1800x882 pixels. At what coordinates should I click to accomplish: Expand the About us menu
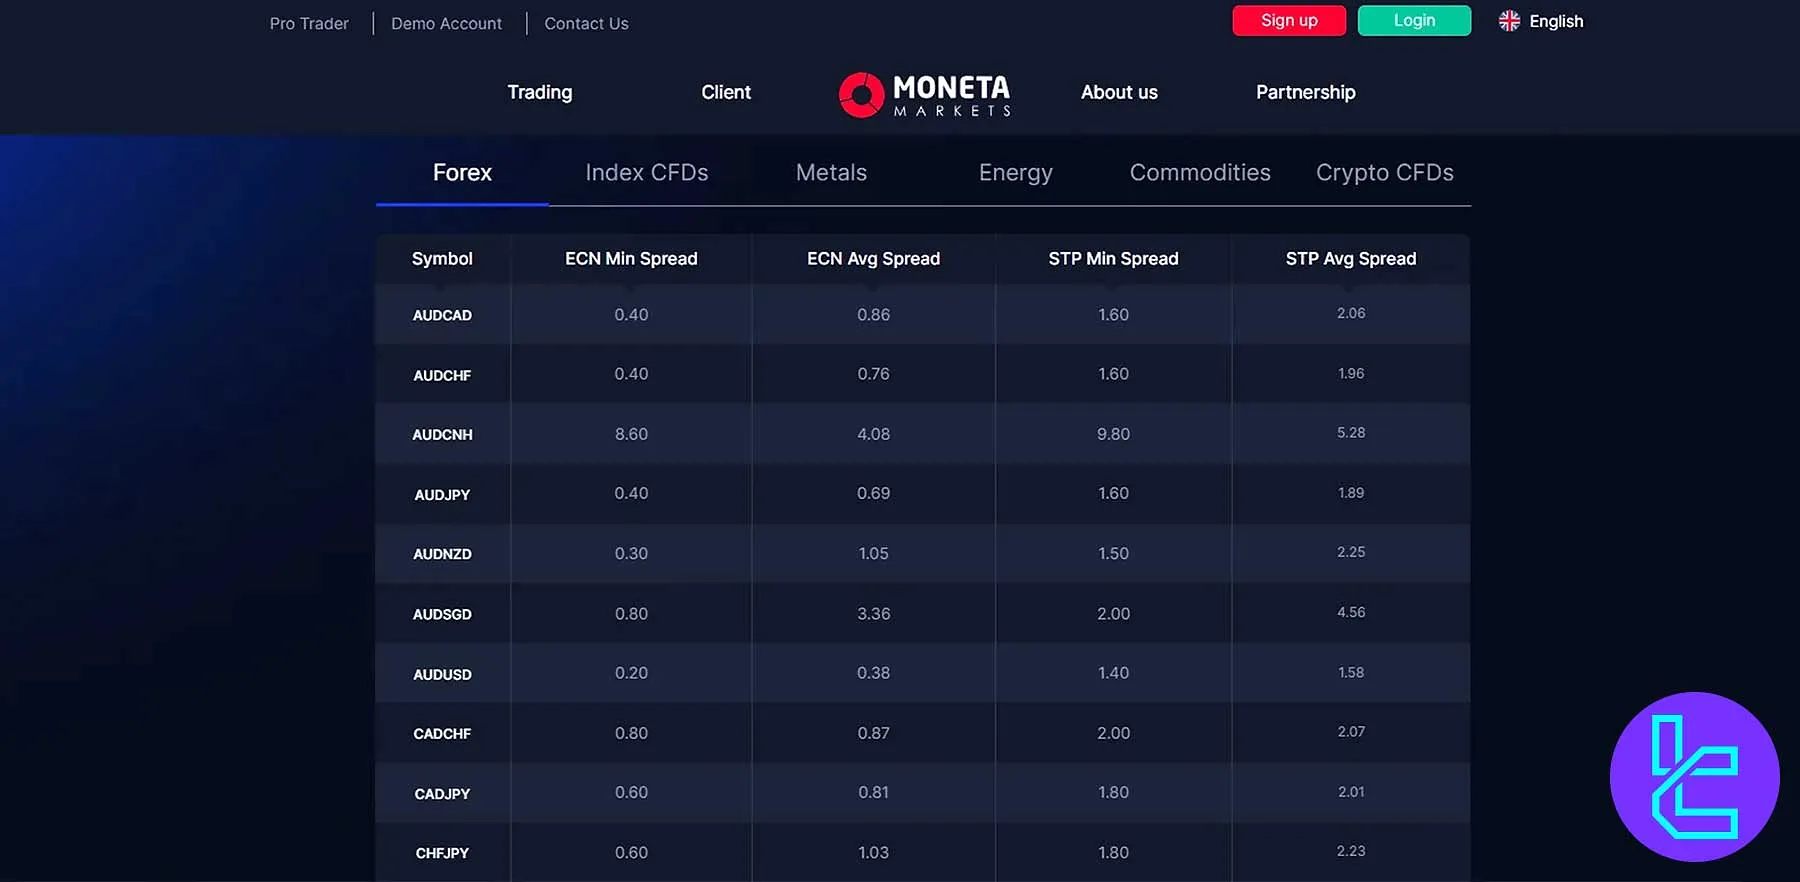1118,92
